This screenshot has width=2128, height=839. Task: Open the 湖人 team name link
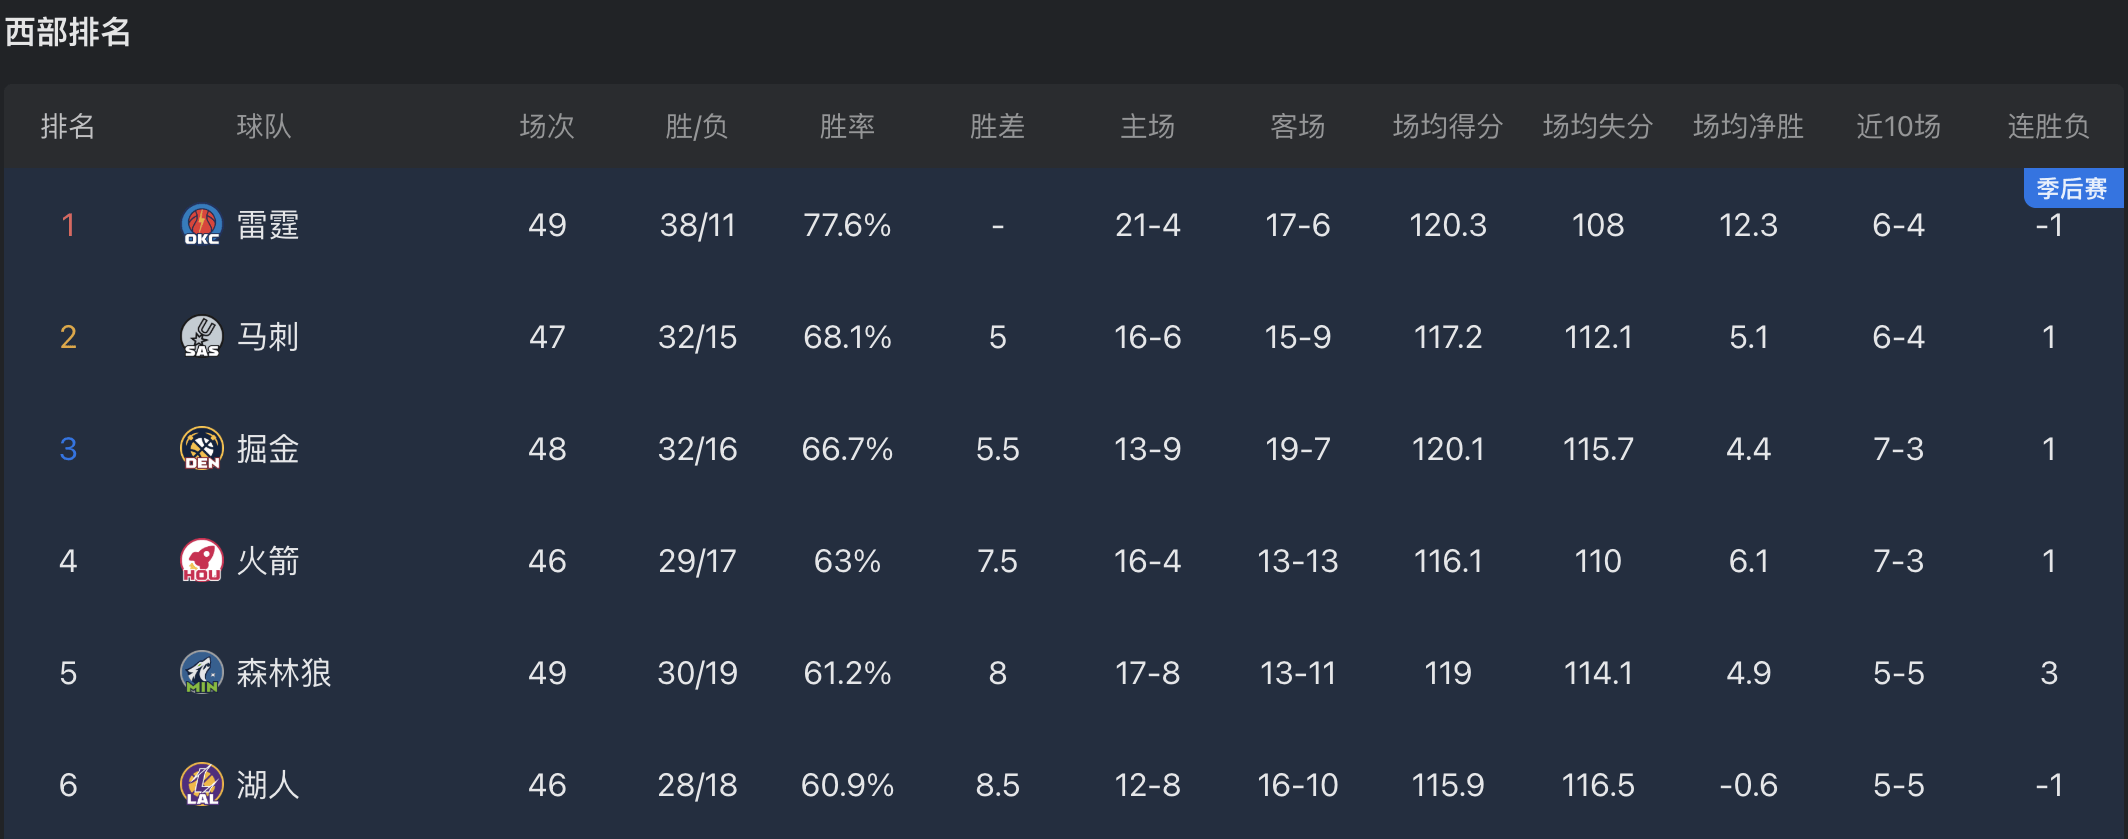click(268, 785)
